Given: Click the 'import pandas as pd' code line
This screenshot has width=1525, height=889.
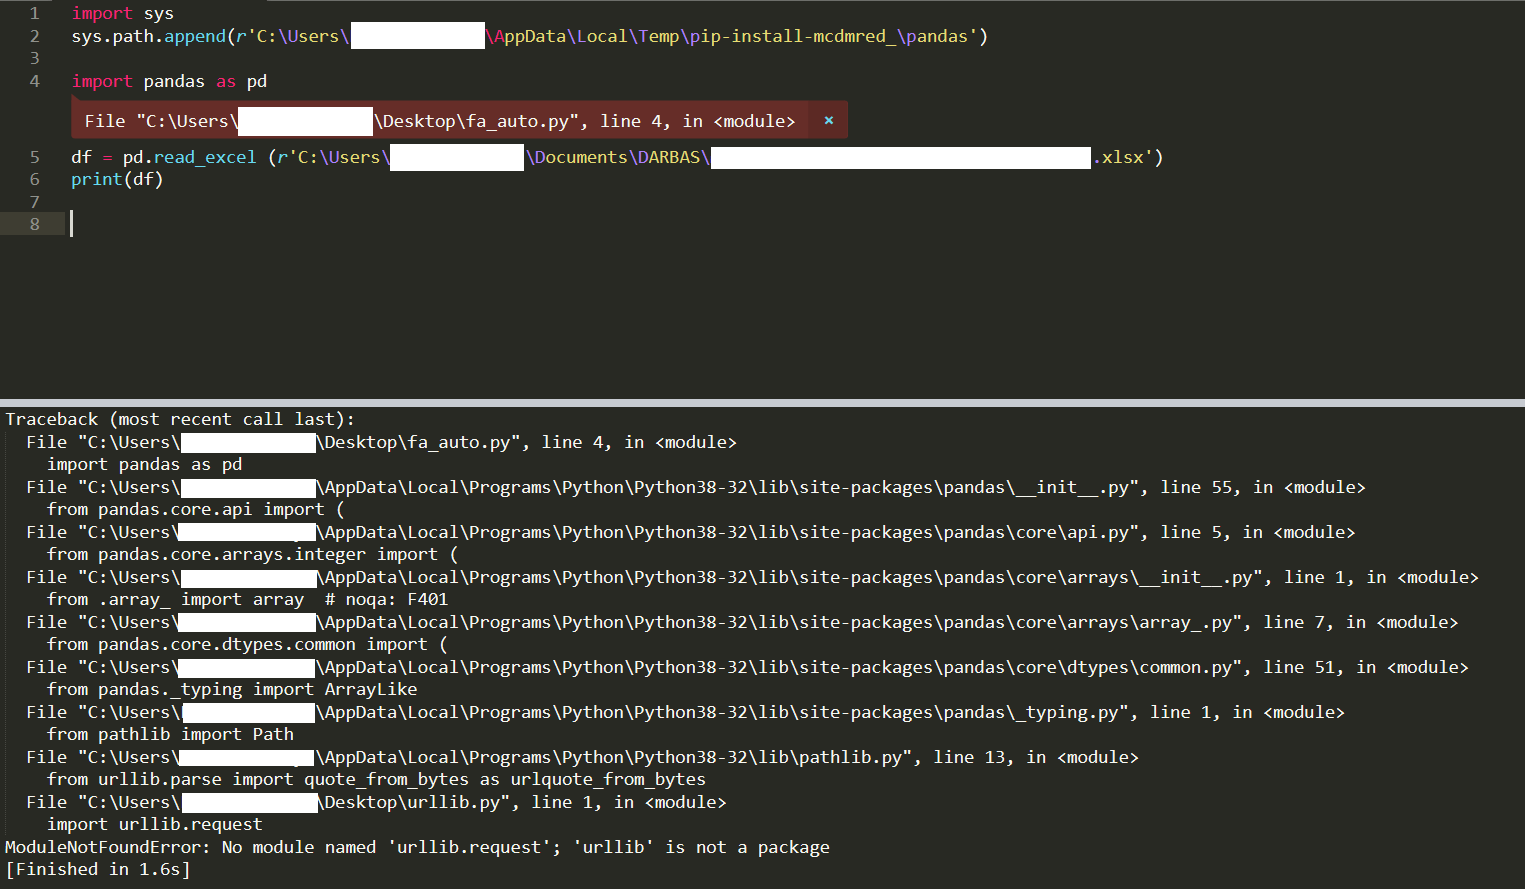Looking at the screenshot, I should [169, 81].
